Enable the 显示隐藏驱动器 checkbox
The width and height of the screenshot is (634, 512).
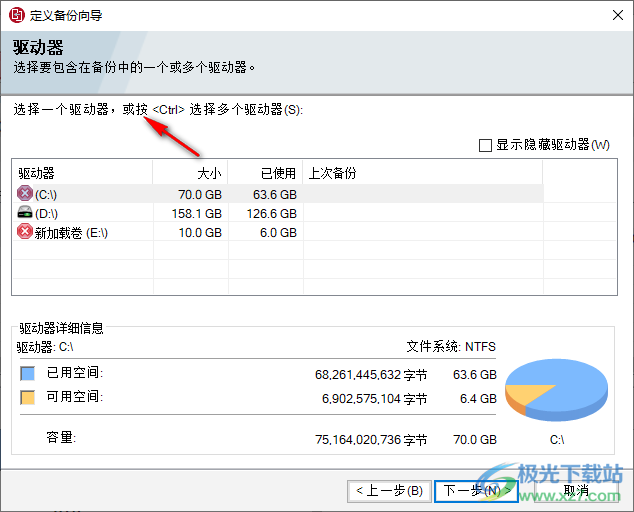(485, 145)
